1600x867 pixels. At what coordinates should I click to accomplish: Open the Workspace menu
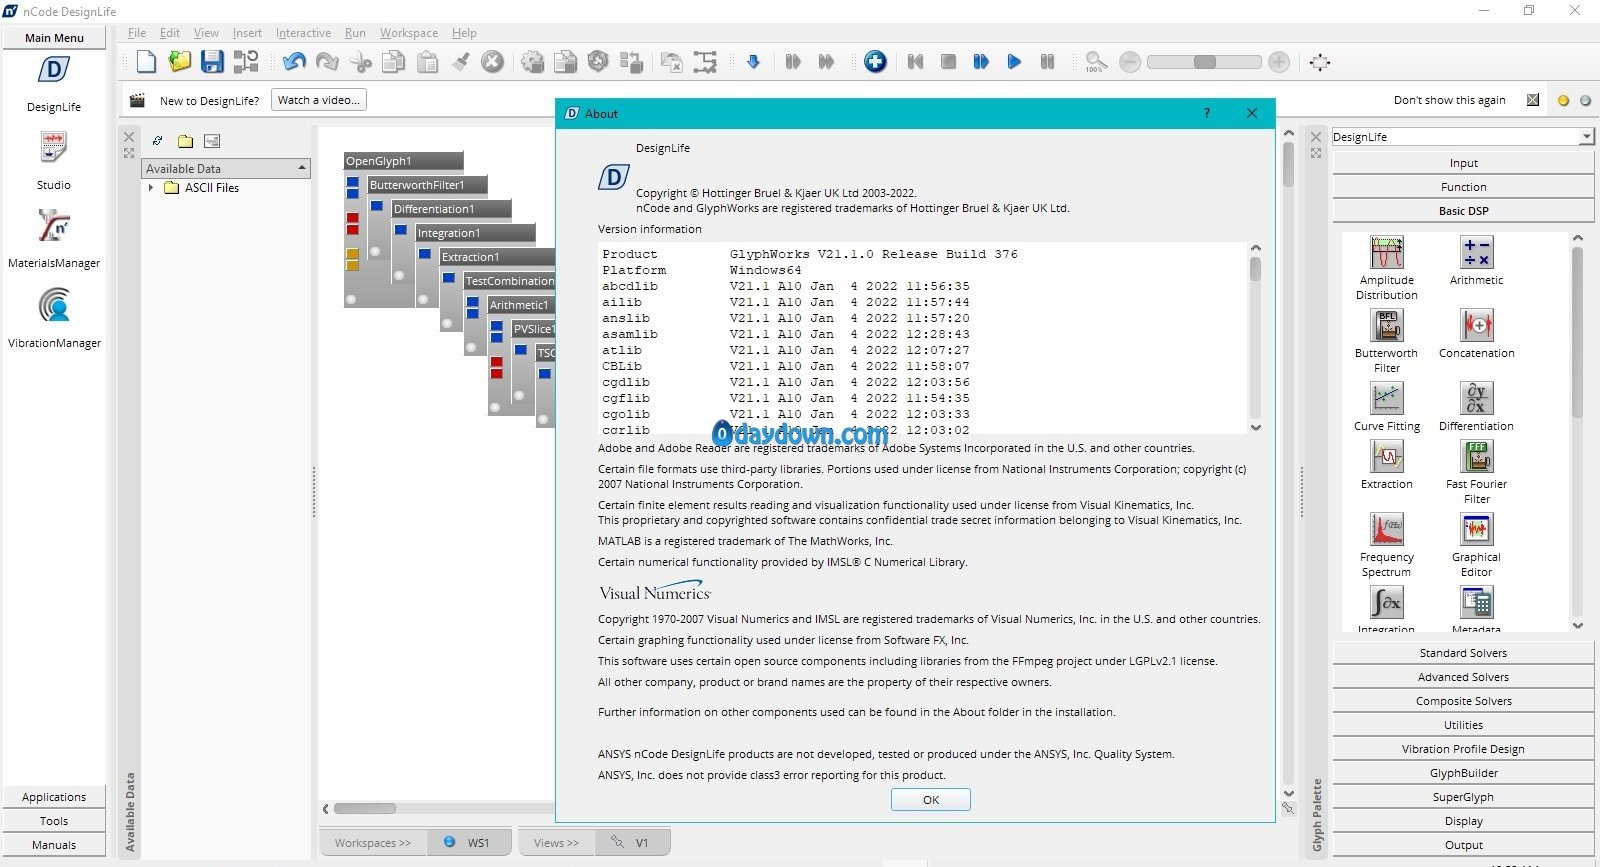pyautogui.click(x=408, y=33)
